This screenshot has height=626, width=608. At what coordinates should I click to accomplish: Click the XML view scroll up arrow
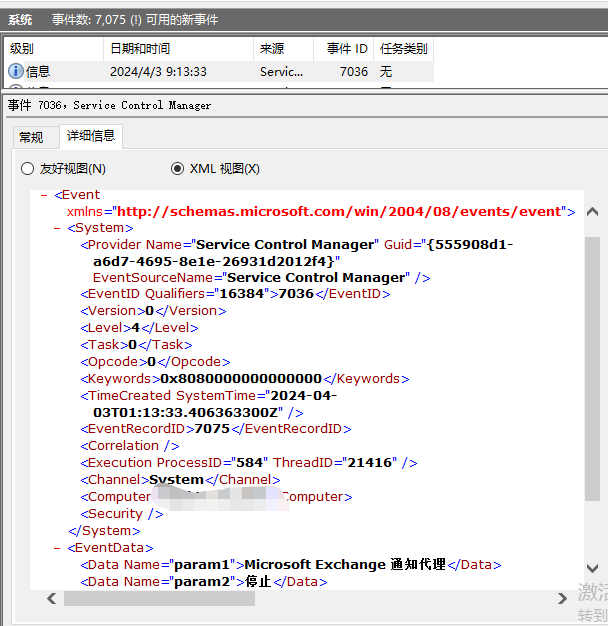click(592, 212)
